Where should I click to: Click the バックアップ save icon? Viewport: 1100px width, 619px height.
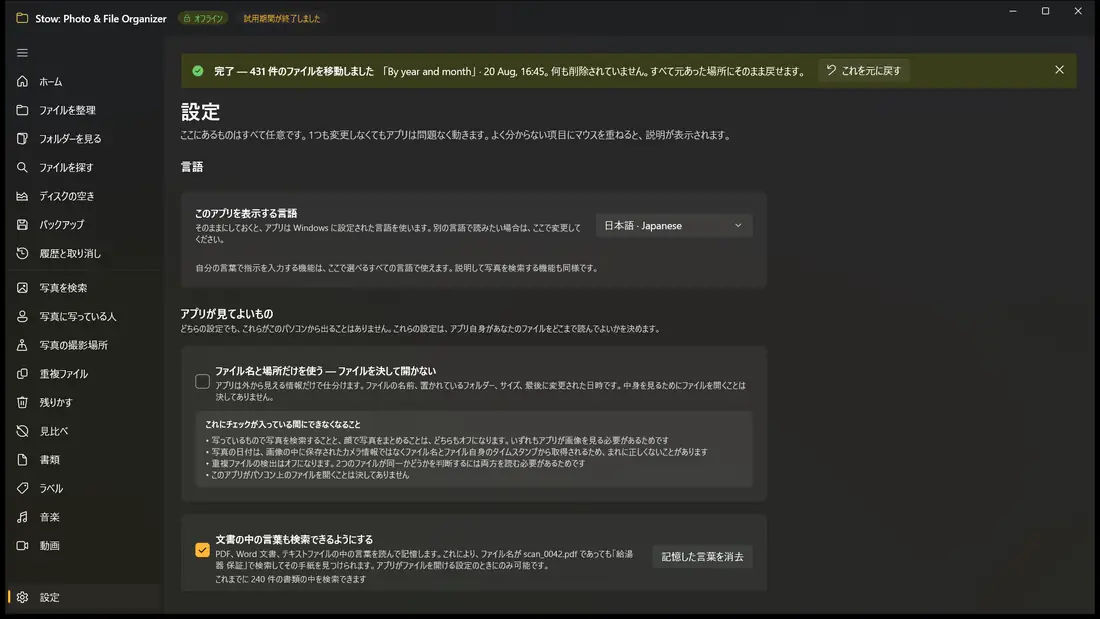(x=22, y=225)
